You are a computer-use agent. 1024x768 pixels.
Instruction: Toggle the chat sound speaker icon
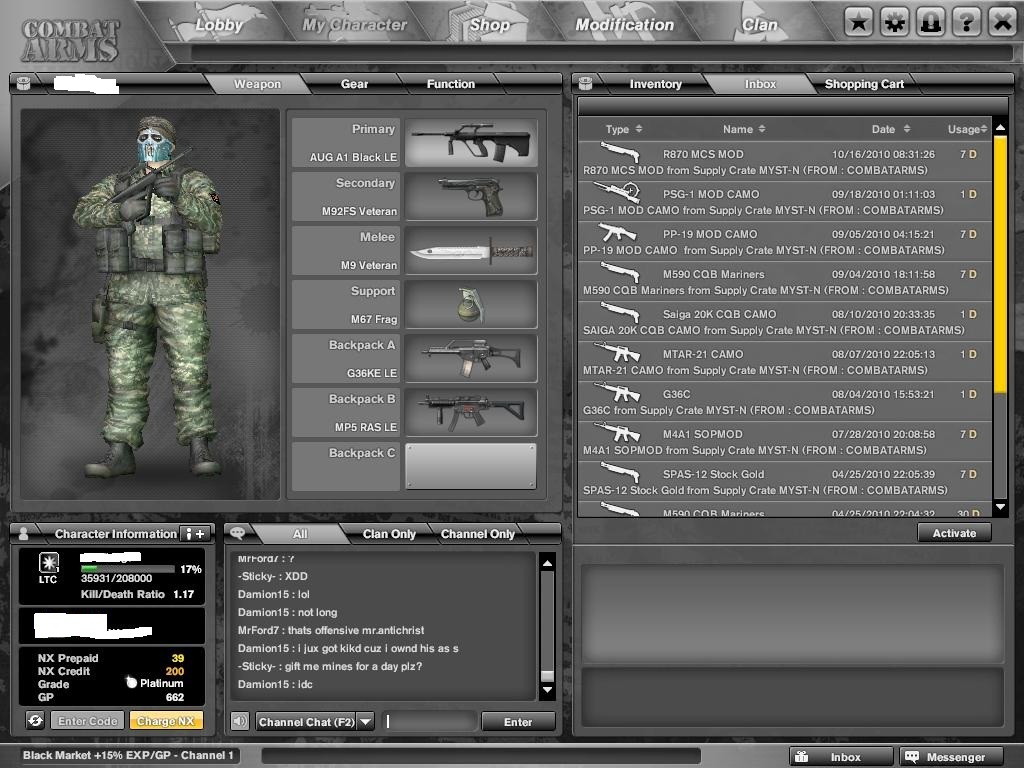pos(240,721)
